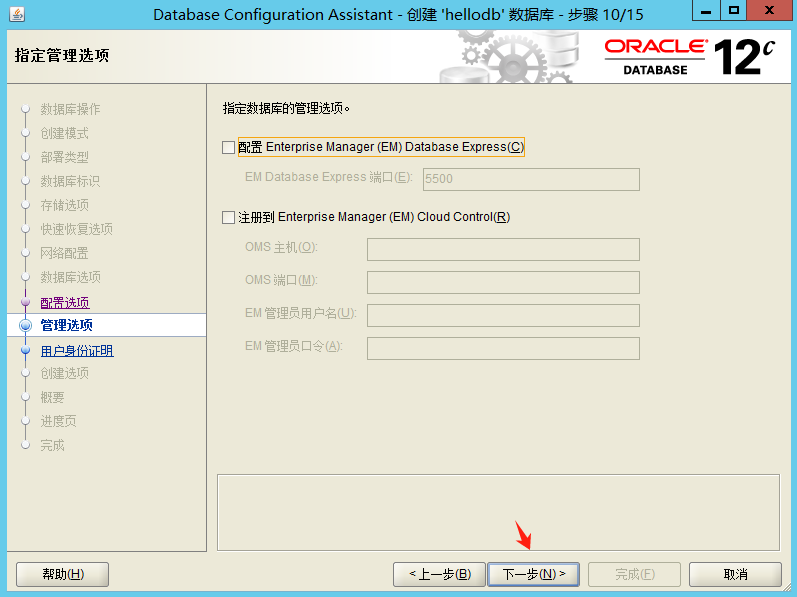Click 概要 step in sidebar
This screenshot has width=797, height=597.
click(x=52, y=397)
